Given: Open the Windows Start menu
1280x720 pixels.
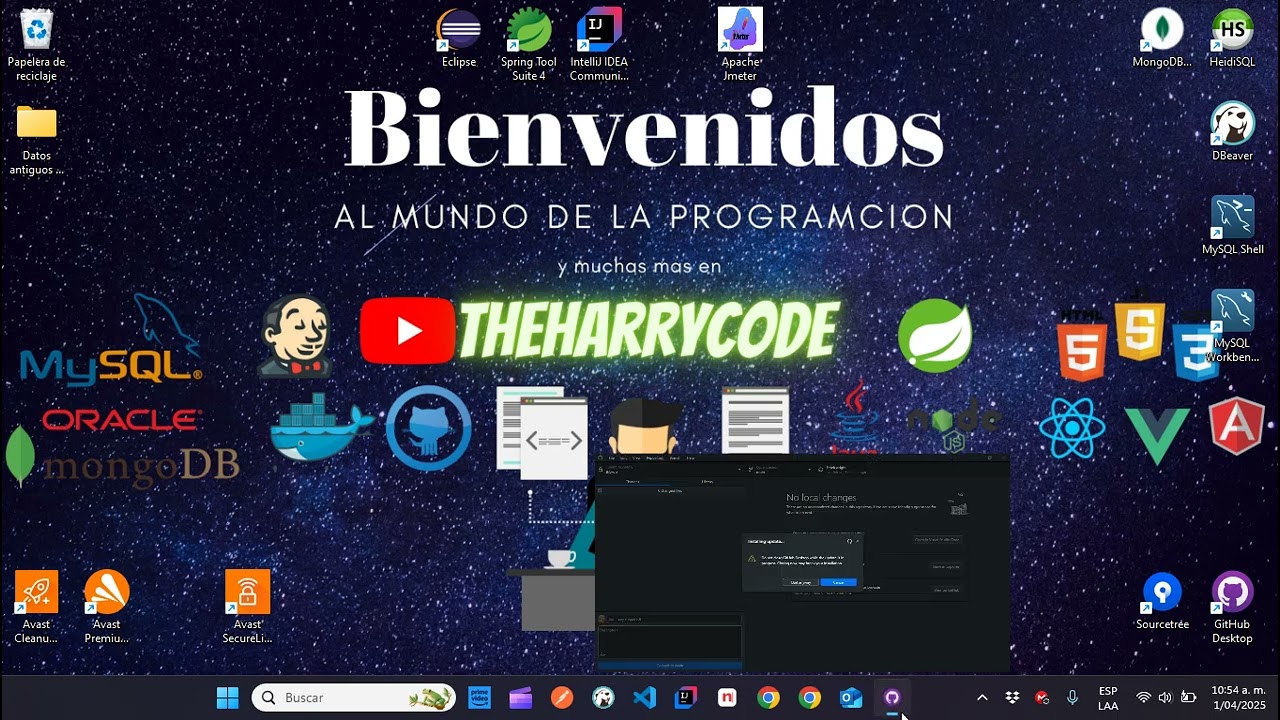Looking at the screenshot, I should pos(228,697).
